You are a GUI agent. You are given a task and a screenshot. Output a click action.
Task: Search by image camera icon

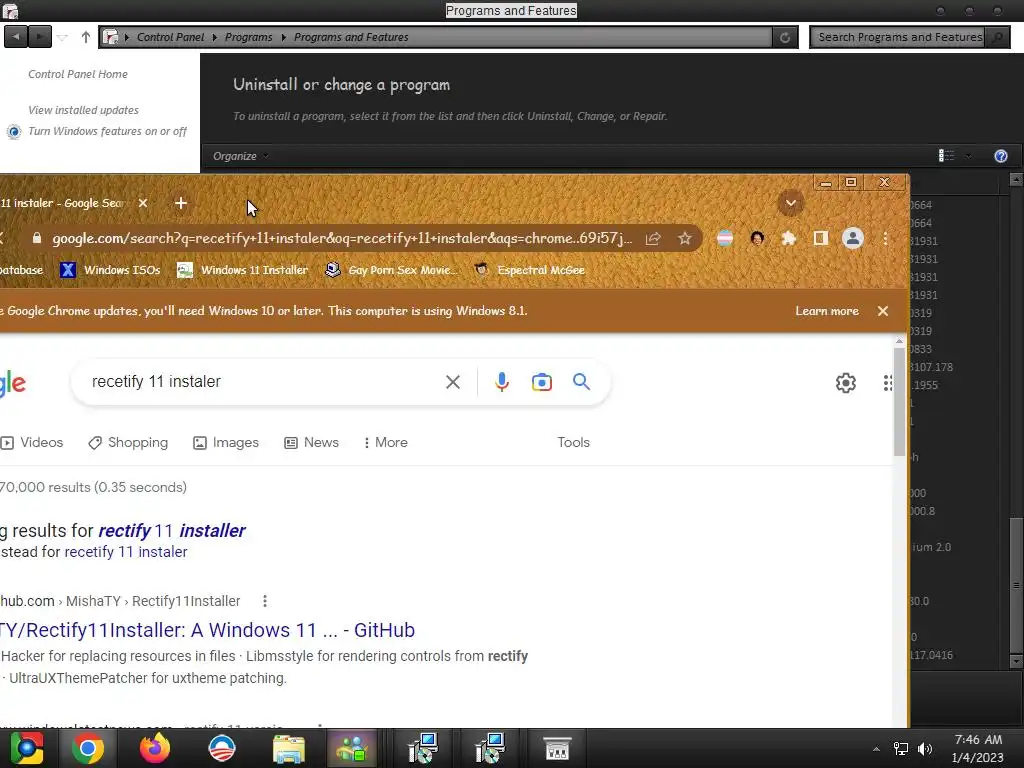click(x=541, y=382)
